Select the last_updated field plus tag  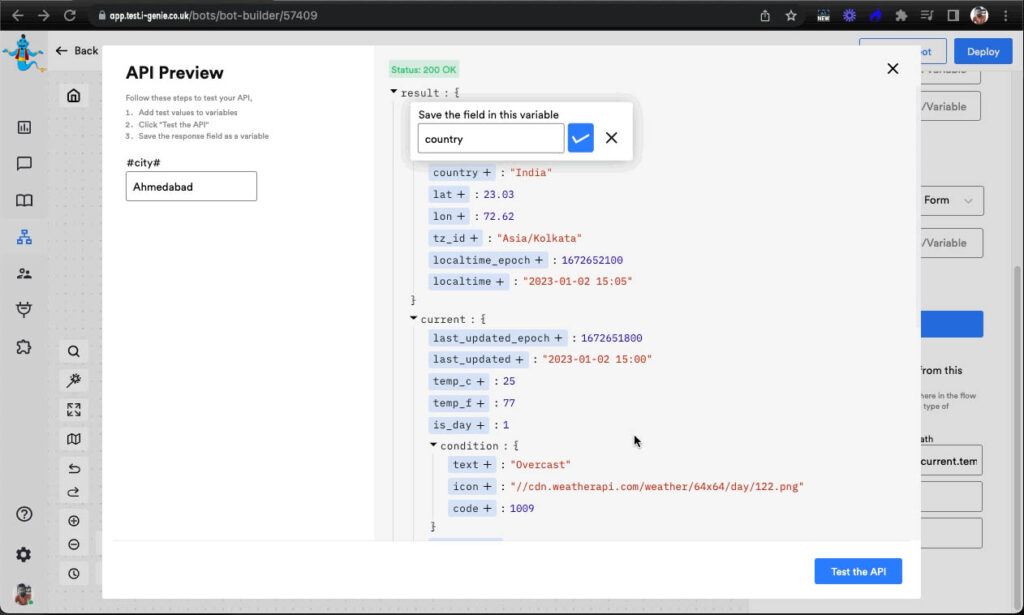click(x=519, y=359)
